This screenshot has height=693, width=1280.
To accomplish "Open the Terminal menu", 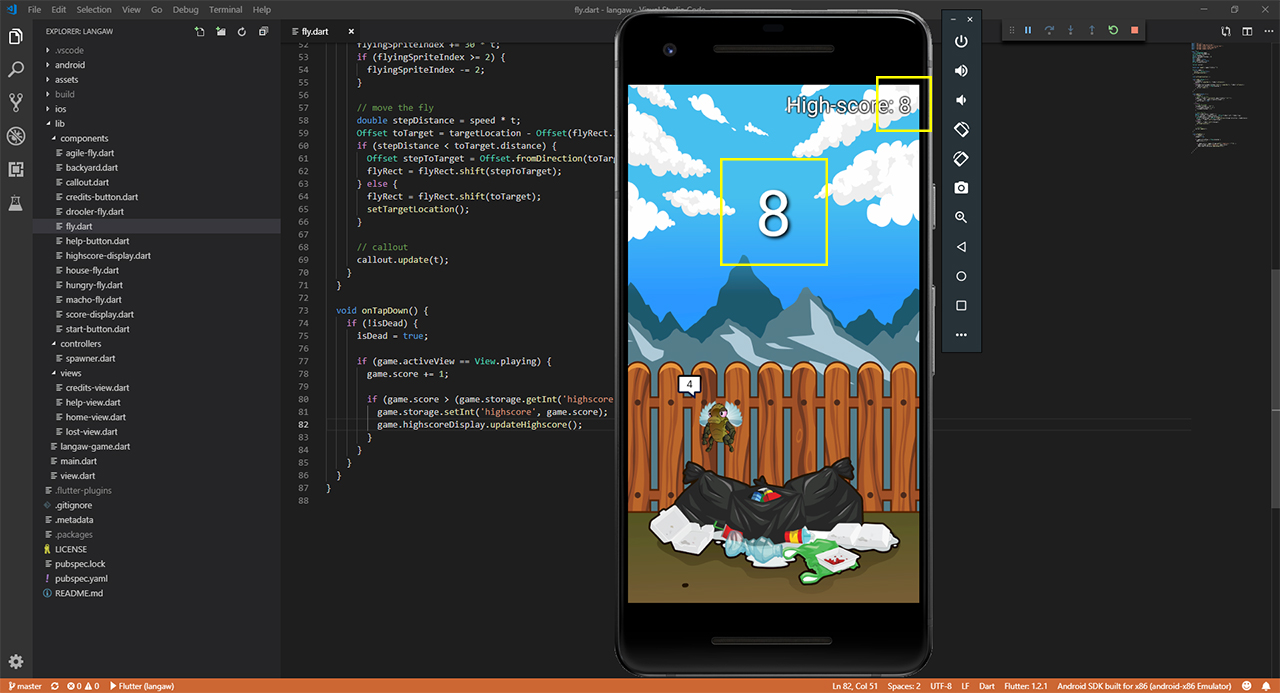I will point(225,10).
